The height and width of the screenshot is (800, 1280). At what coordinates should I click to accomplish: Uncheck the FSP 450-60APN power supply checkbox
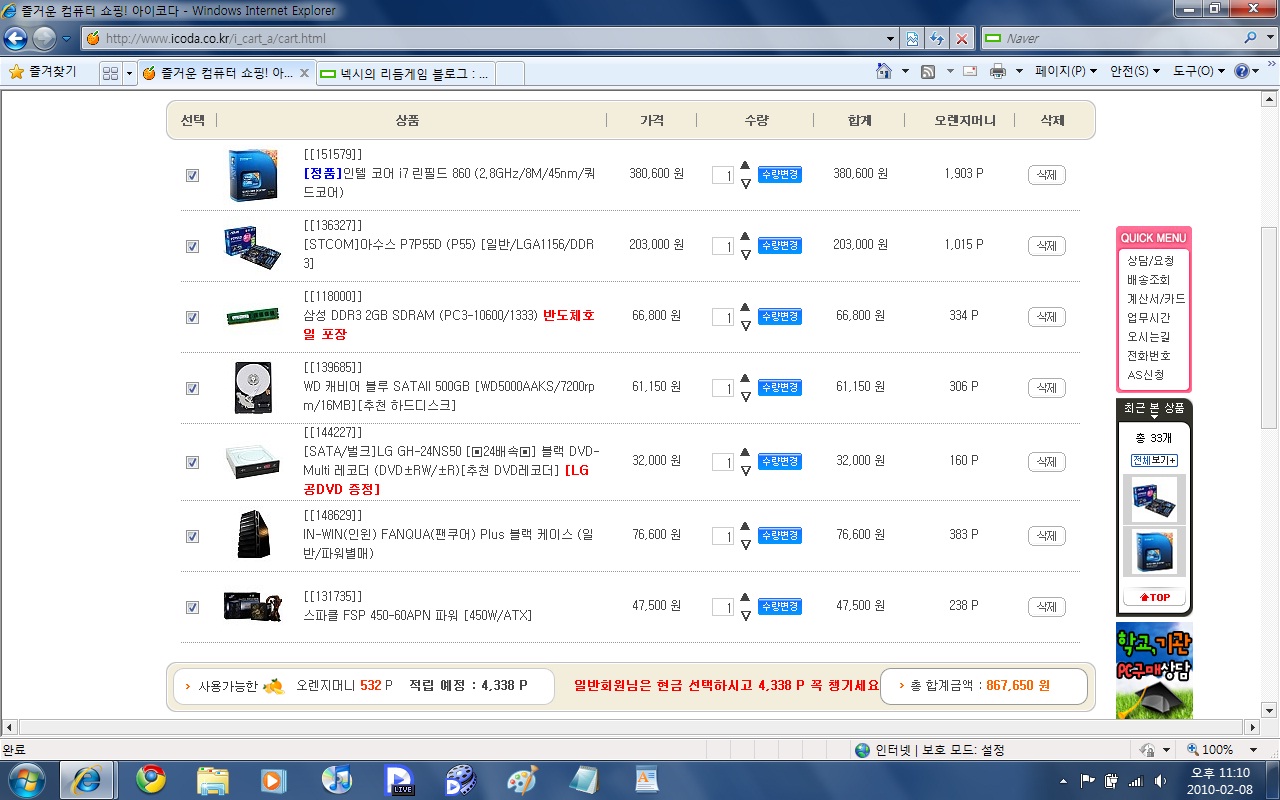192,607
